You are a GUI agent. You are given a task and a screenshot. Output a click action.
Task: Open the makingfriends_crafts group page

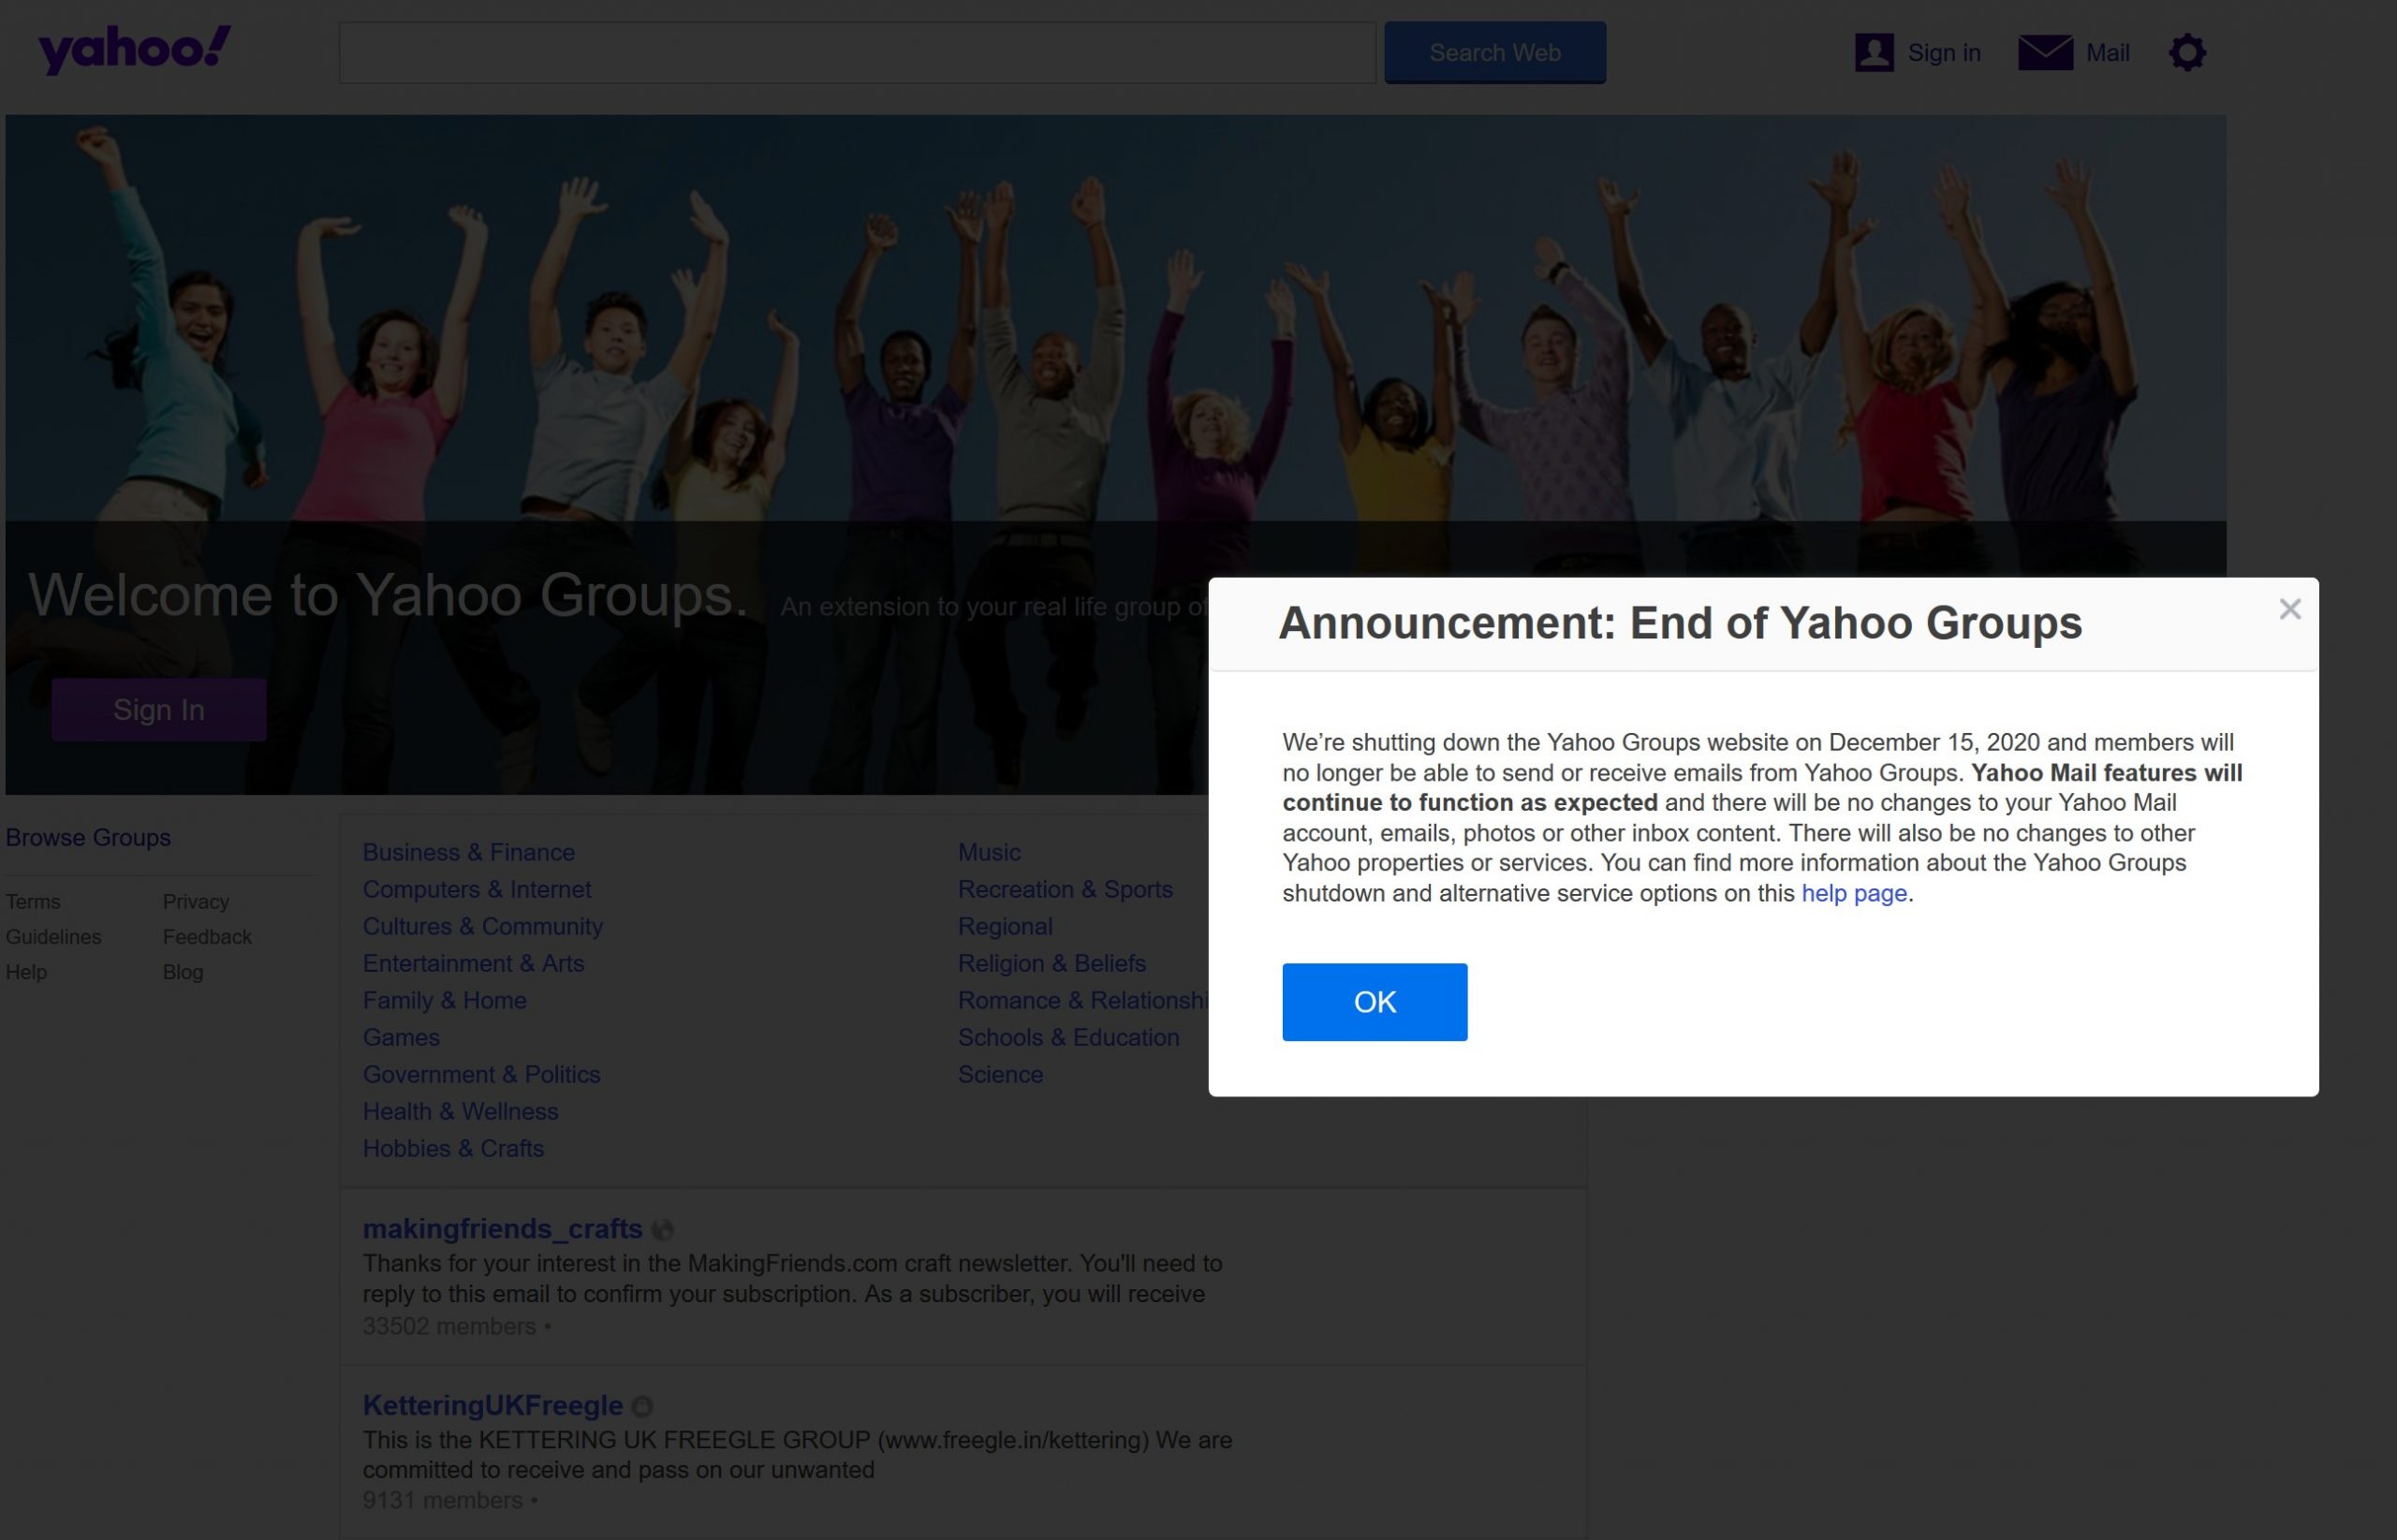pos(502,1229)
